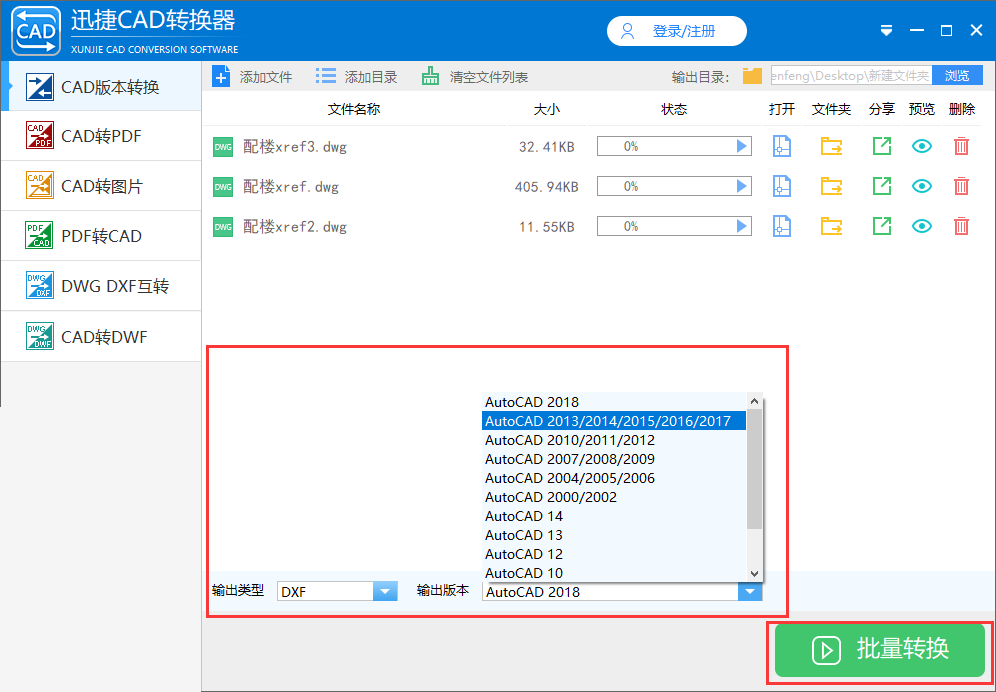Screen dimensions: 996x692
Task: Open the 输出类型 DXF dropdown
Action: coord(337,591)
